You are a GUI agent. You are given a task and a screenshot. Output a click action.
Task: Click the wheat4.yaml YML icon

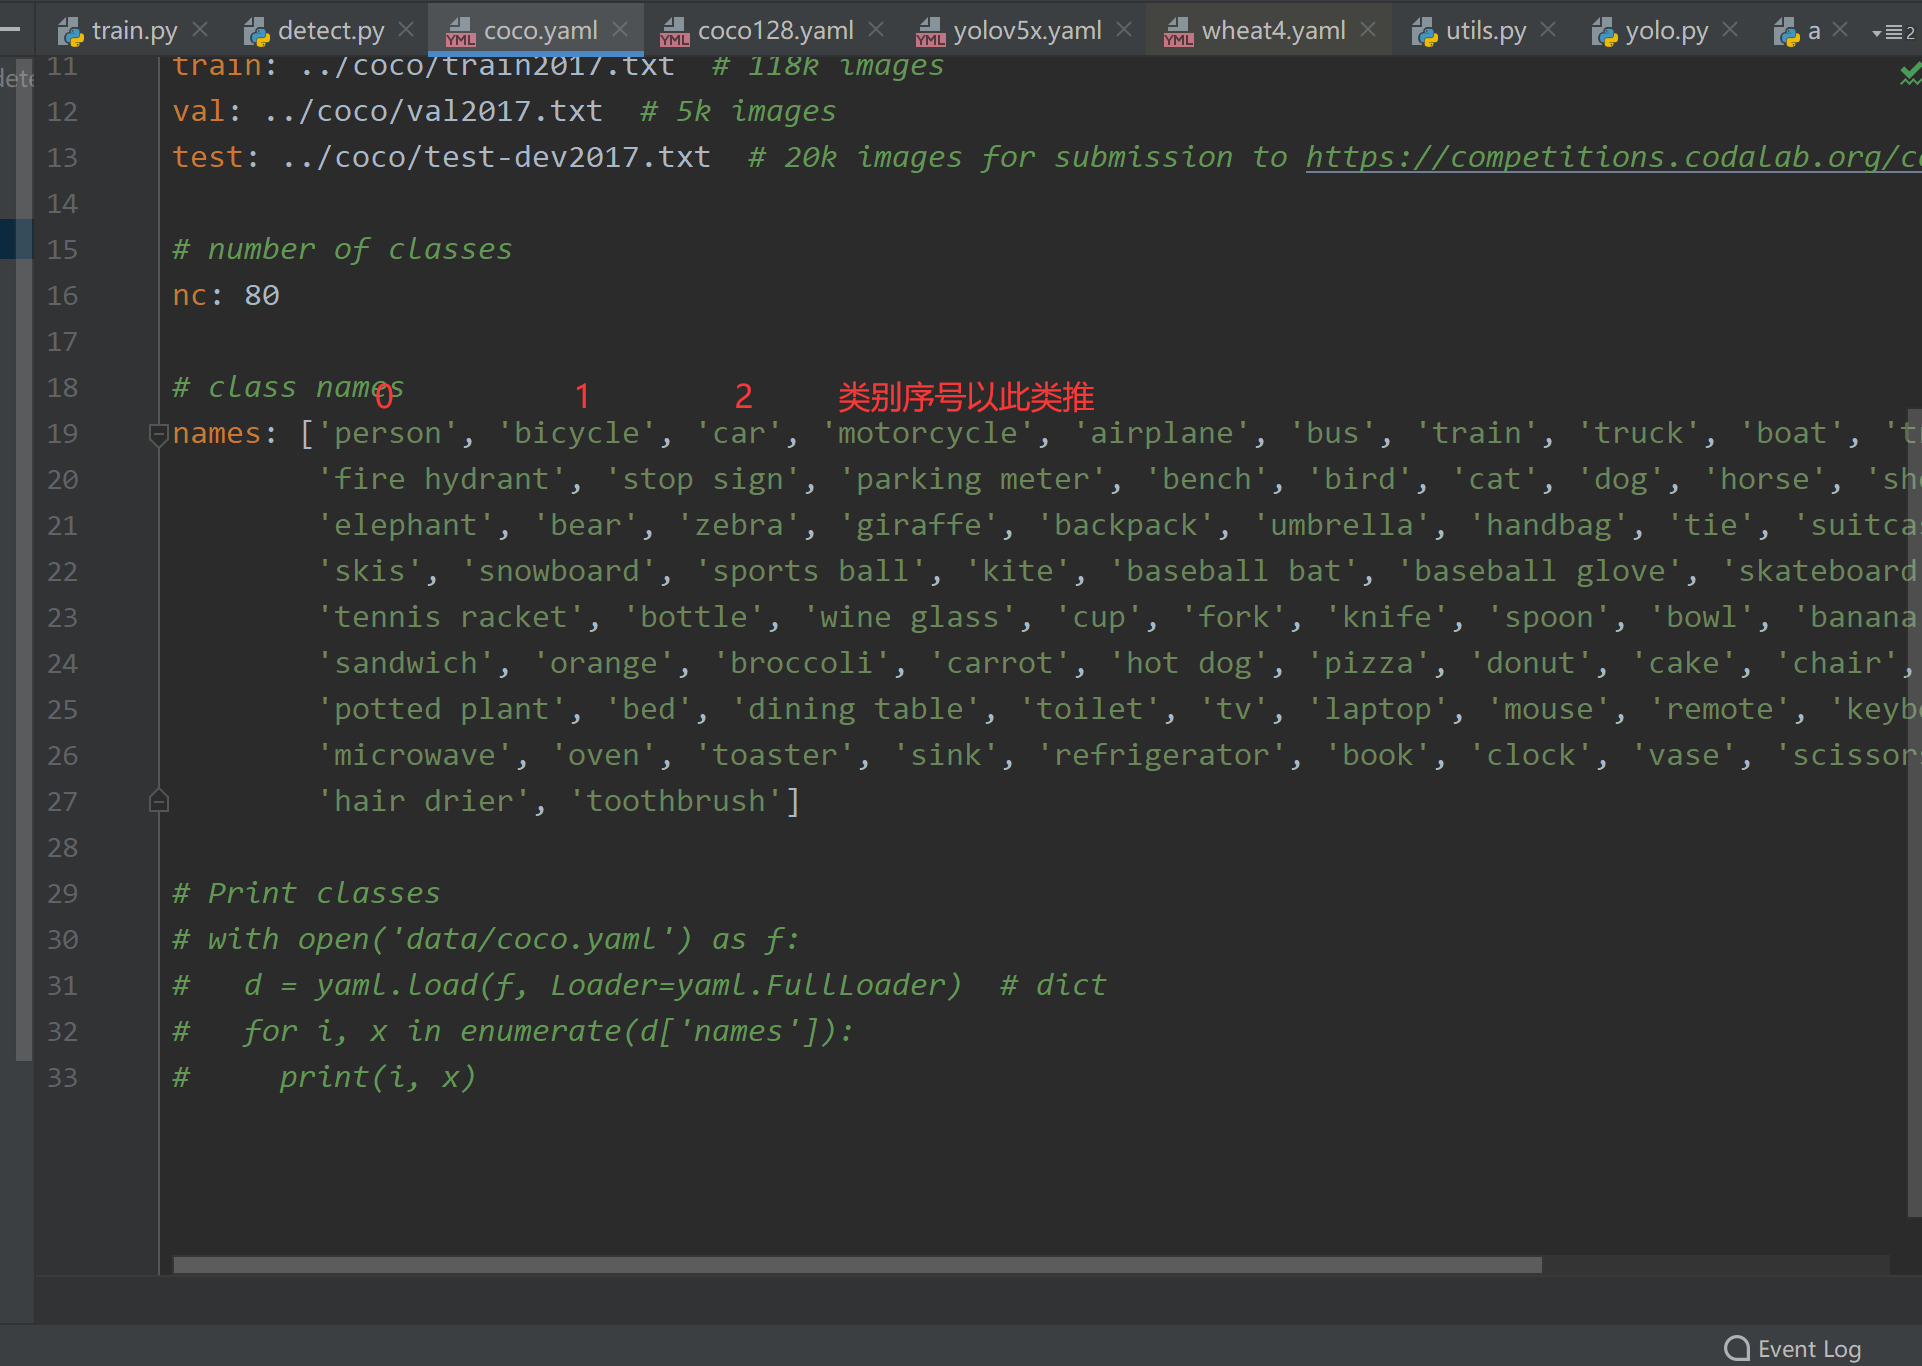1178,32
